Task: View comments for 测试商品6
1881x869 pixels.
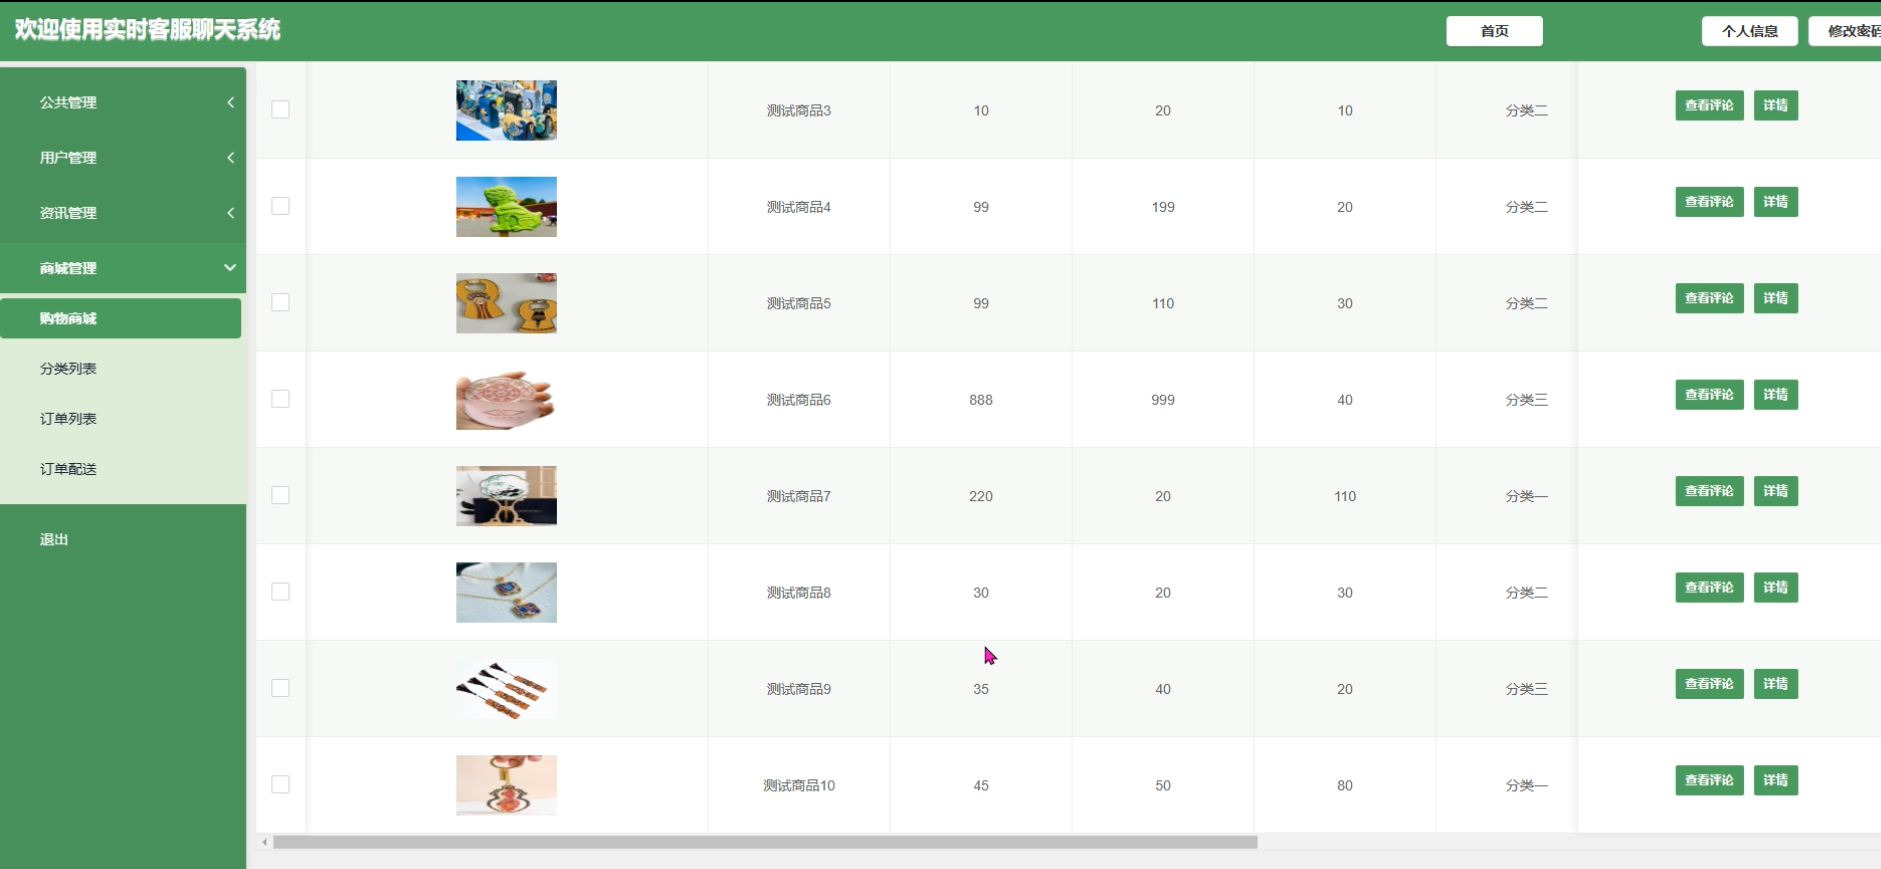Action: click(x=1709, y=395)
